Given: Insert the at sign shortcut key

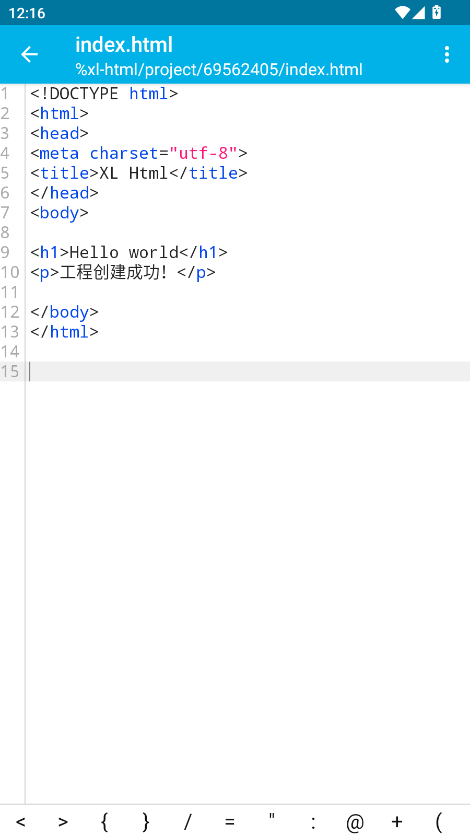Looking at the screenshot, I should (355, 822).
